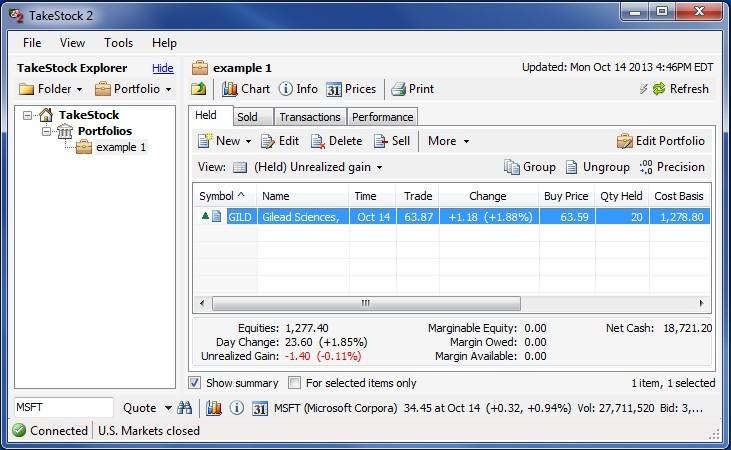
Task: Click the Edit Portfolio button
Action: coord(661,141)
